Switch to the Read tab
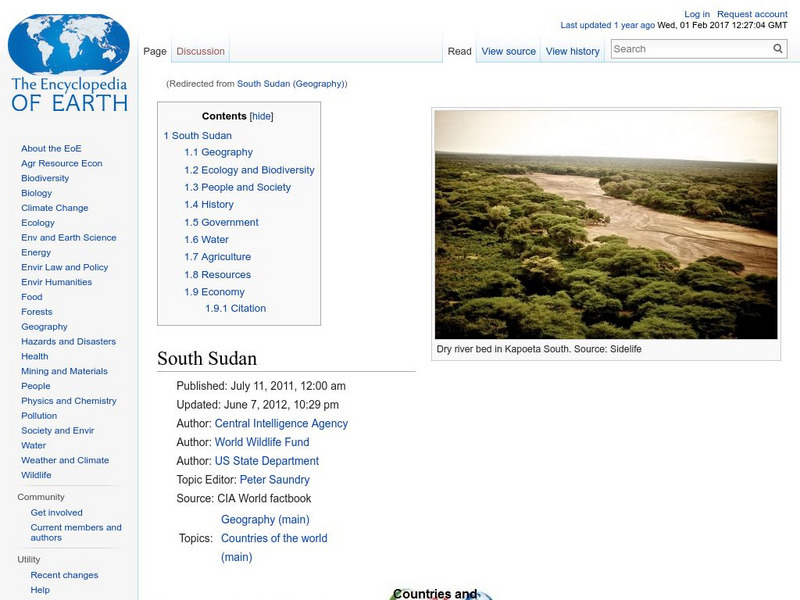Viewport: 800px width, 600px height. click(459, 51)
